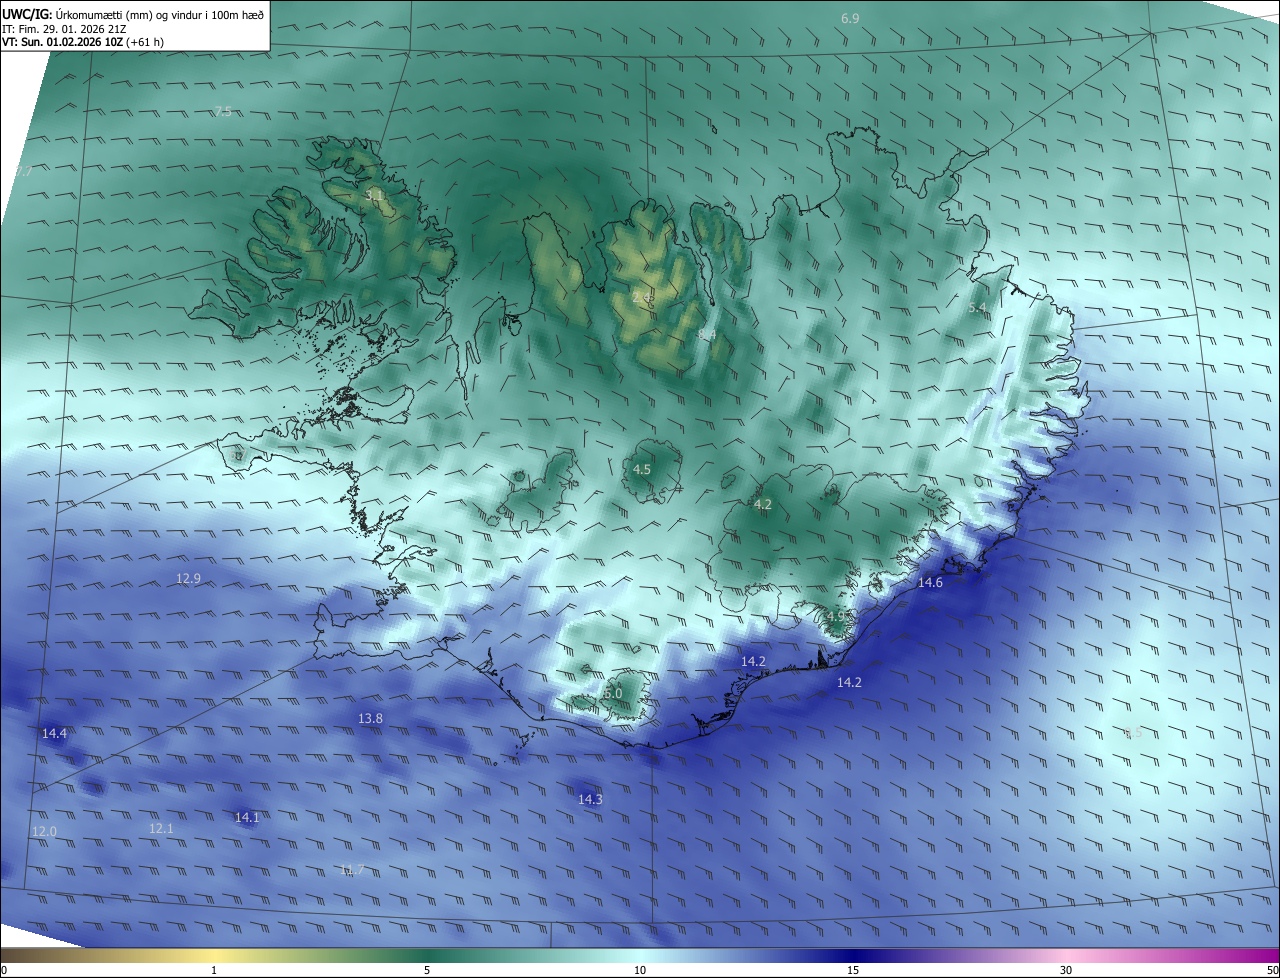The width and height of the screenshot is (1280, 978).
Task: Click the 1 label on the color legend
Action: pyautogui.click(x=214, y=970)
